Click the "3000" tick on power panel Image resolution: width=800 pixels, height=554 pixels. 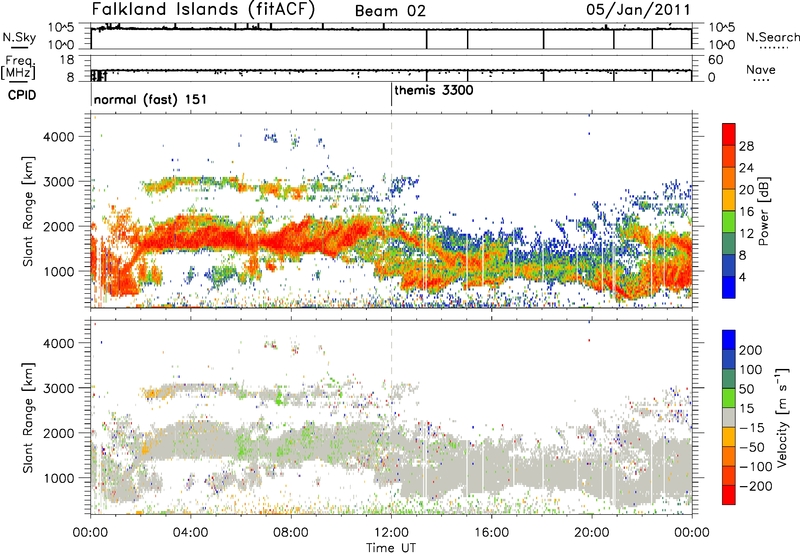tap(59, 182)
